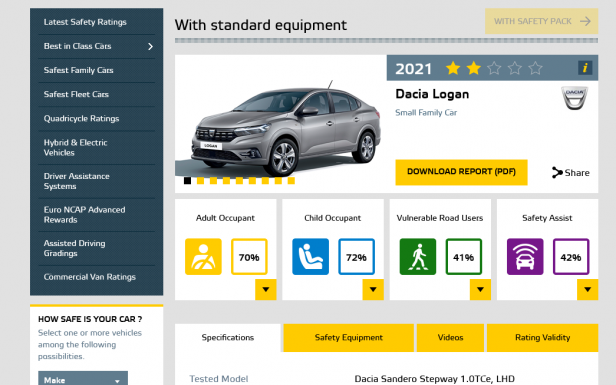
Task: Switch to the Videos tab
Action: tap(450, 337)
